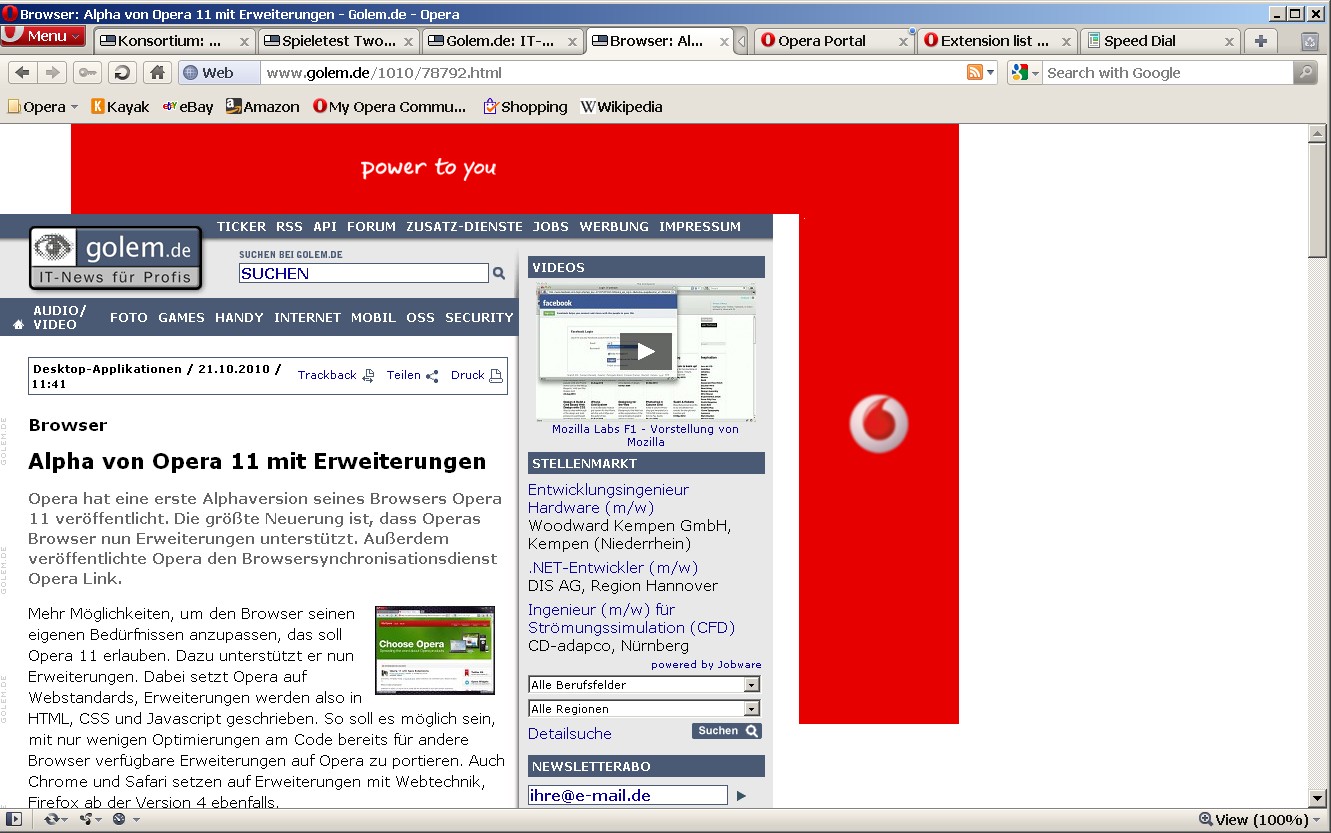Image resolution: width=1331 pixels, height=833 pixels.
Task: Enable Opera Turbo via its status bar icon
Action: coord(120,819)
